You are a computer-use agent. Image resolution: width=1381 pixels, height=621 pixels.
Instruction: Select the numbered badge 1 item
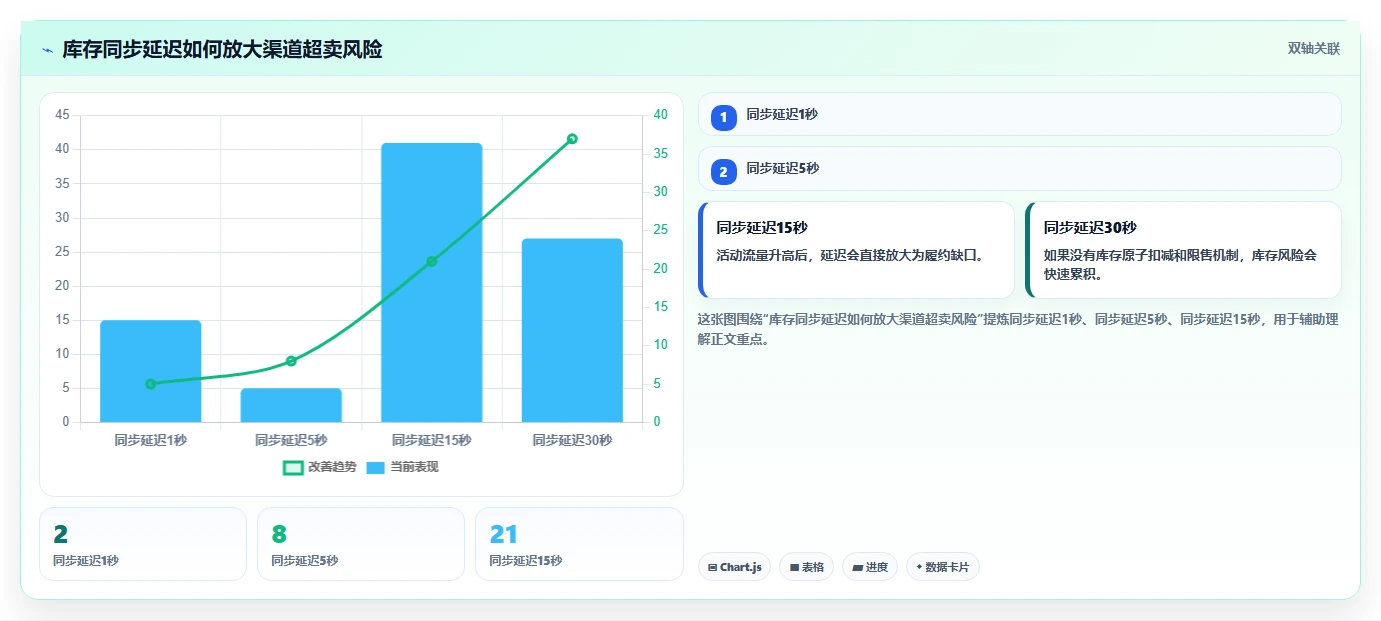tap(724, 117)
